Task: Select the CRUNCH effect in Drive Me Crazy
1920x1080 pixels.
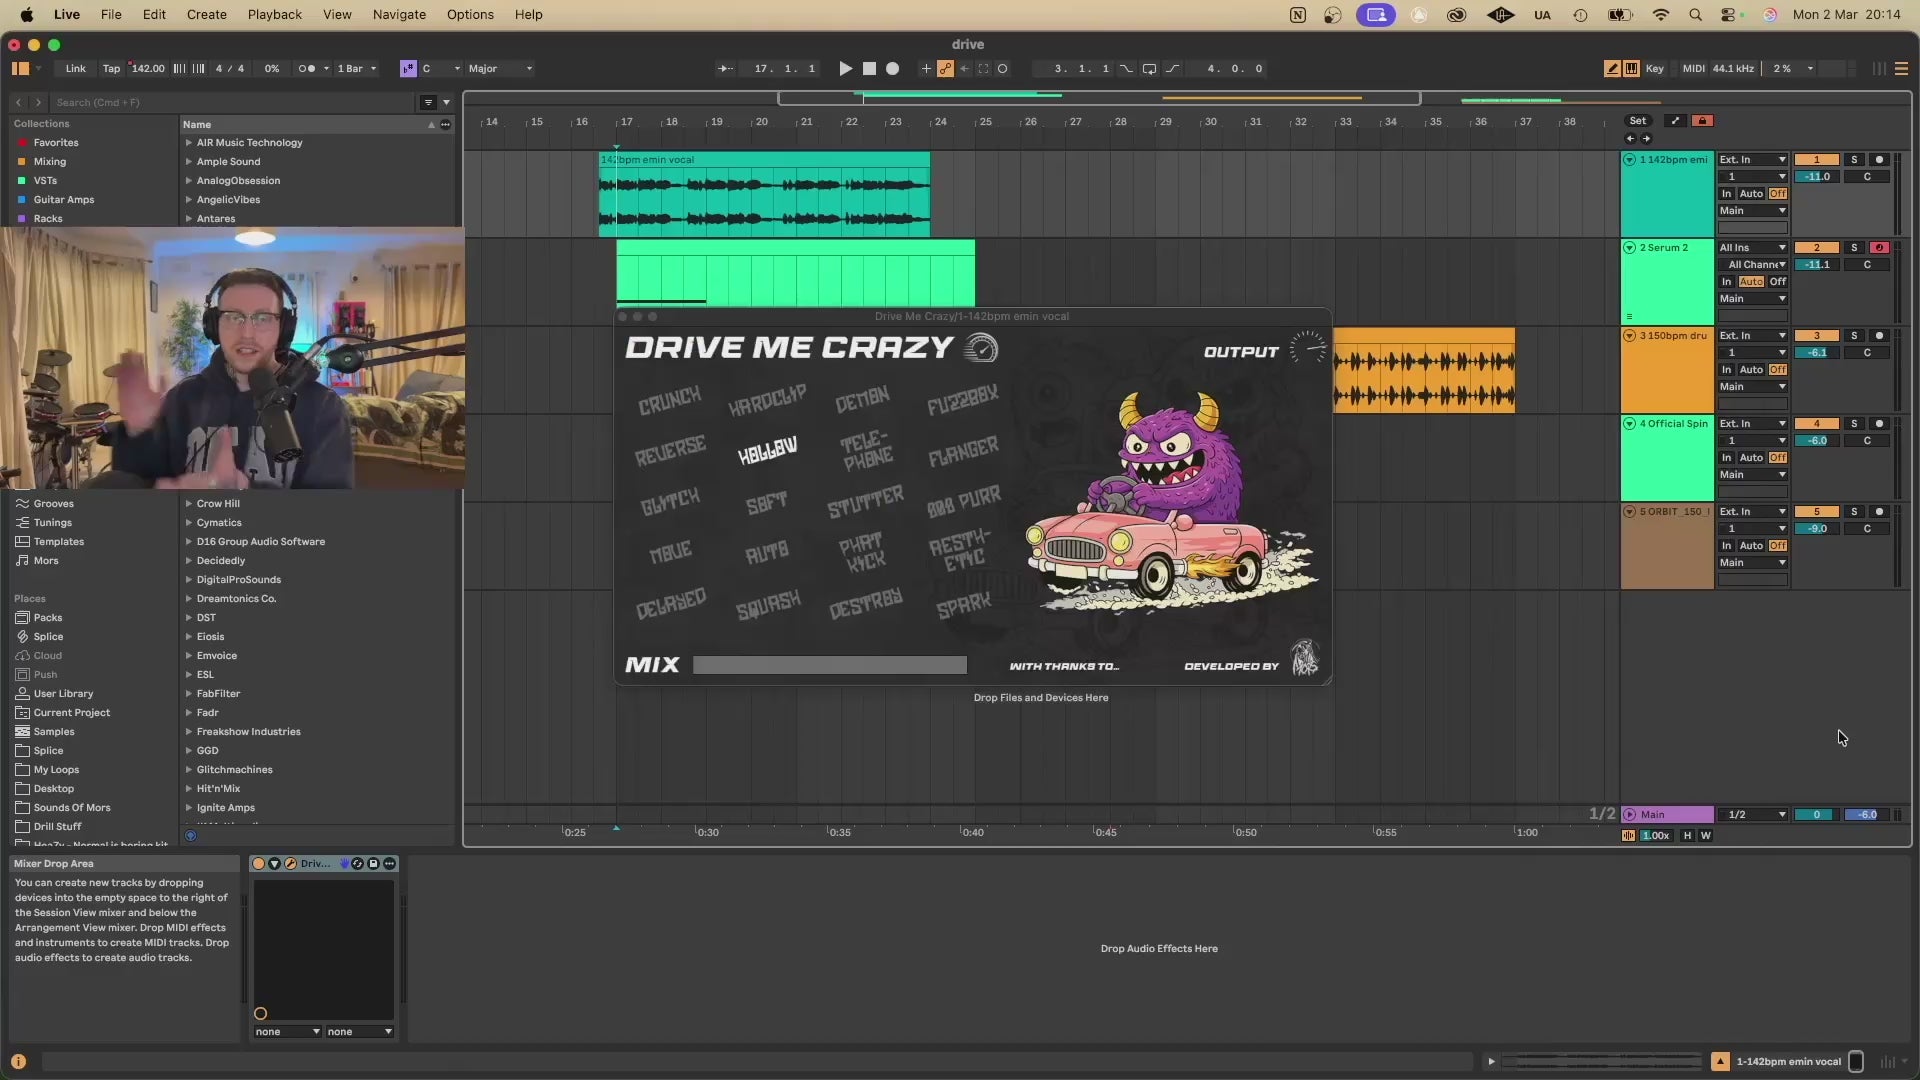Action: coord(670,400)
